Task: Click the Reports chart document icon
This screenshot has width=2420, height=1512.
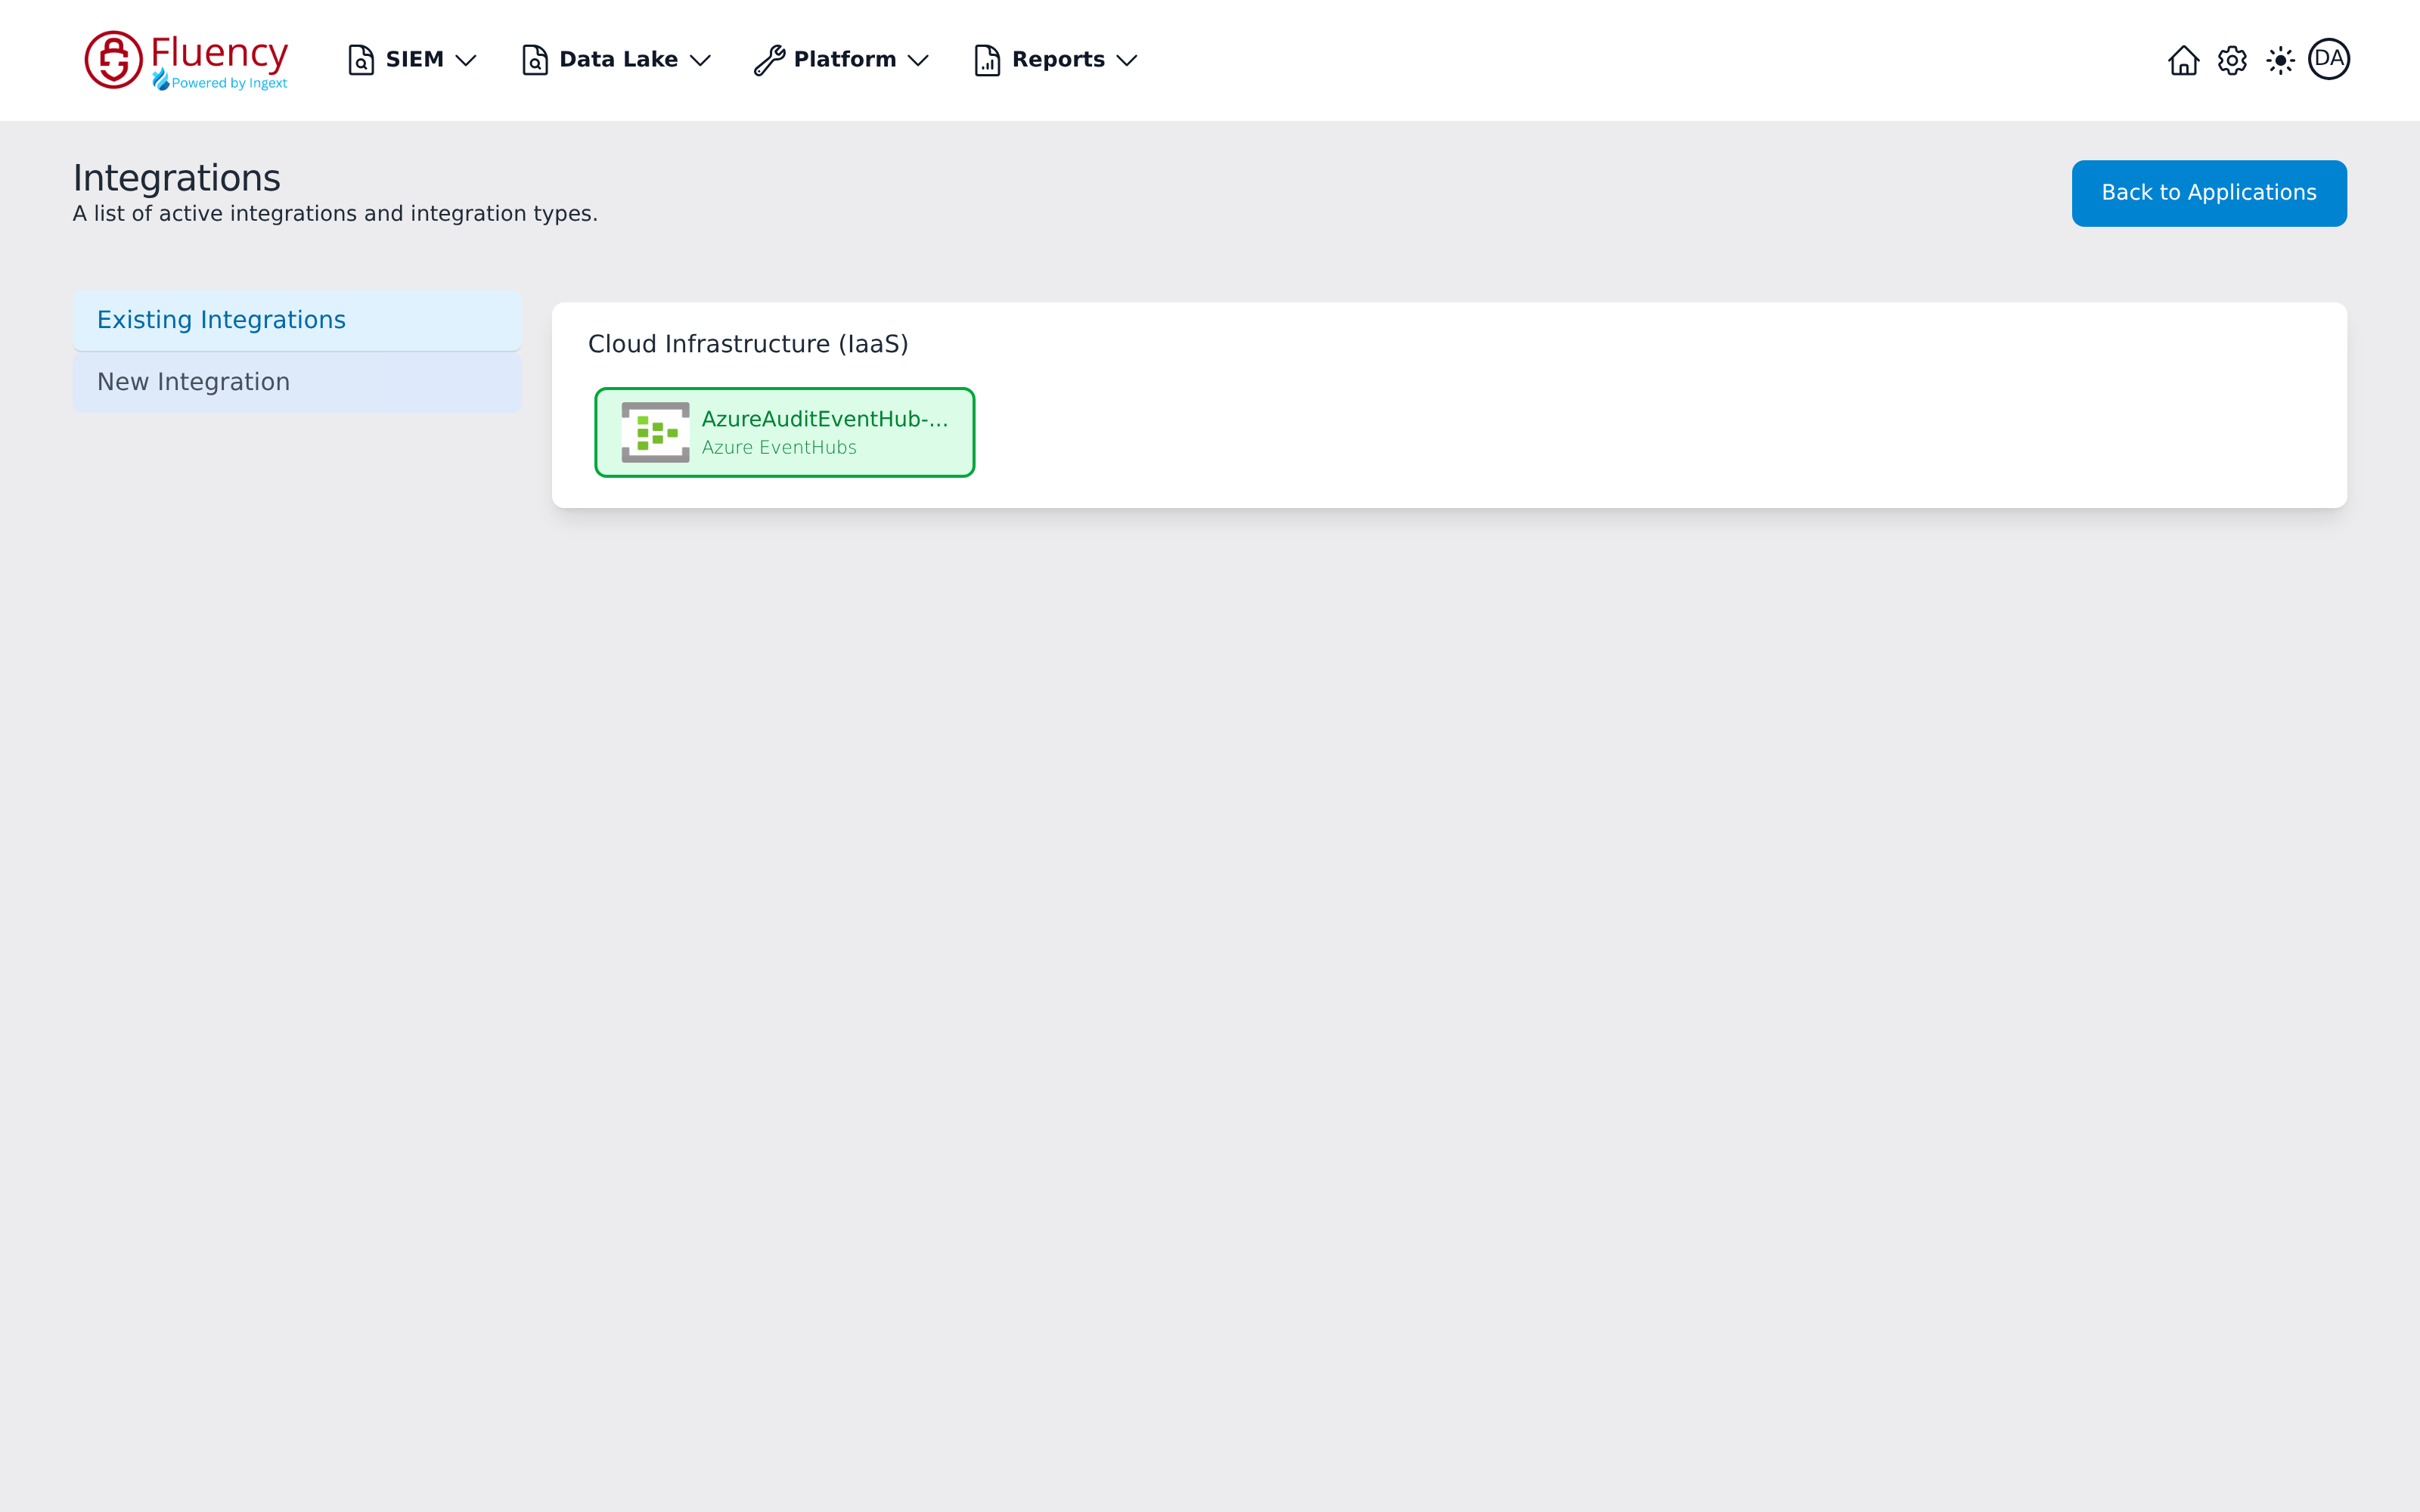Action: [x=987, y=60]
